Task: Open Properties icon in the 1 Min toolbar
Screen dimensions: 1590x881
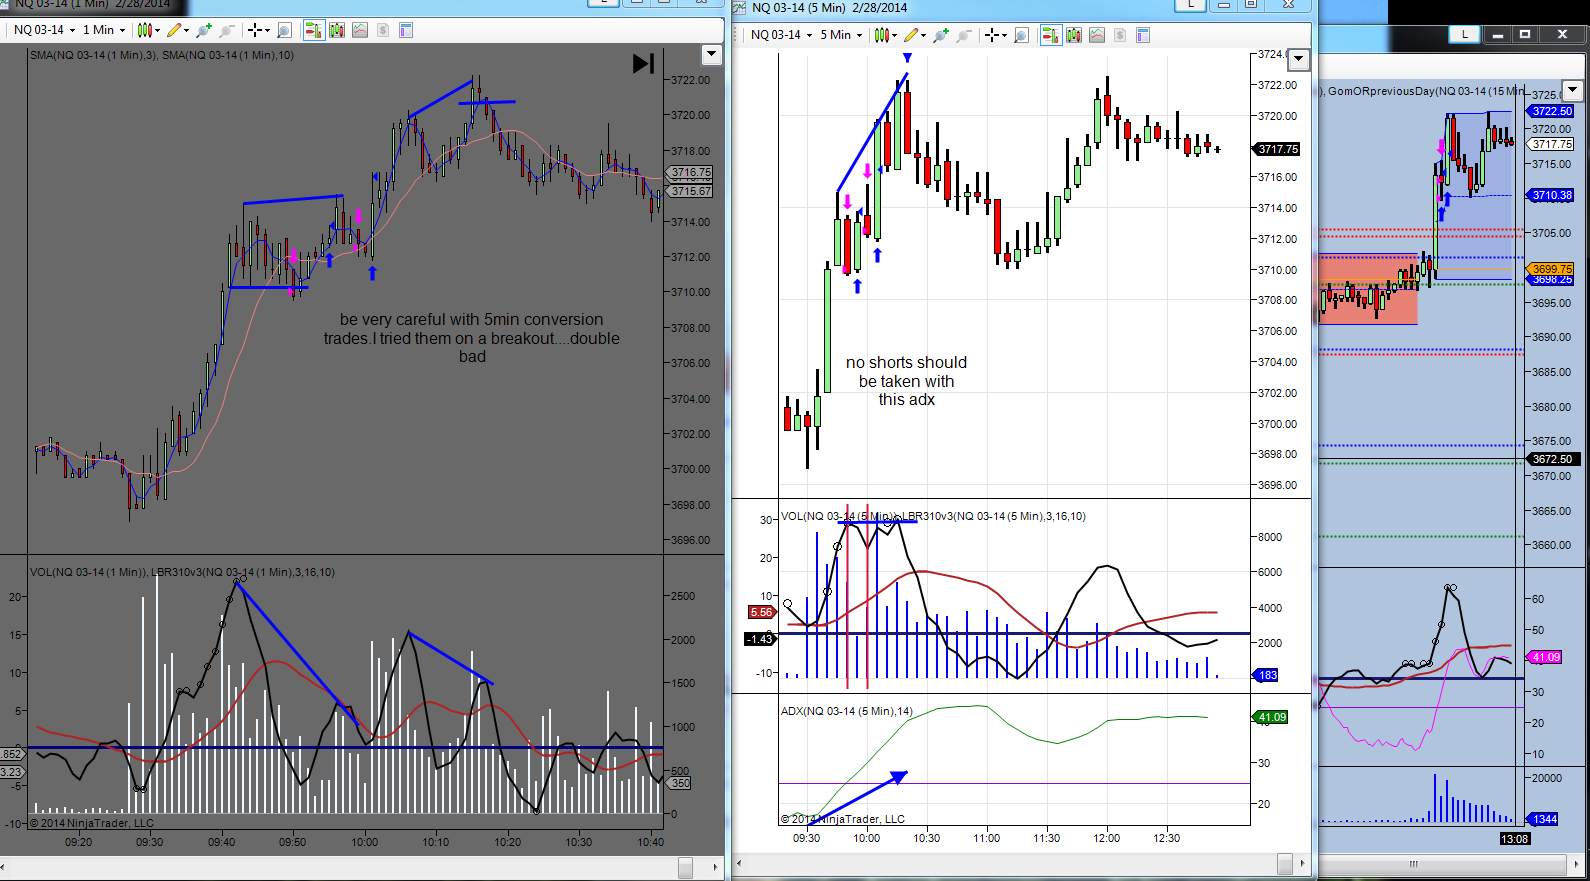Action: coord(406,30)
